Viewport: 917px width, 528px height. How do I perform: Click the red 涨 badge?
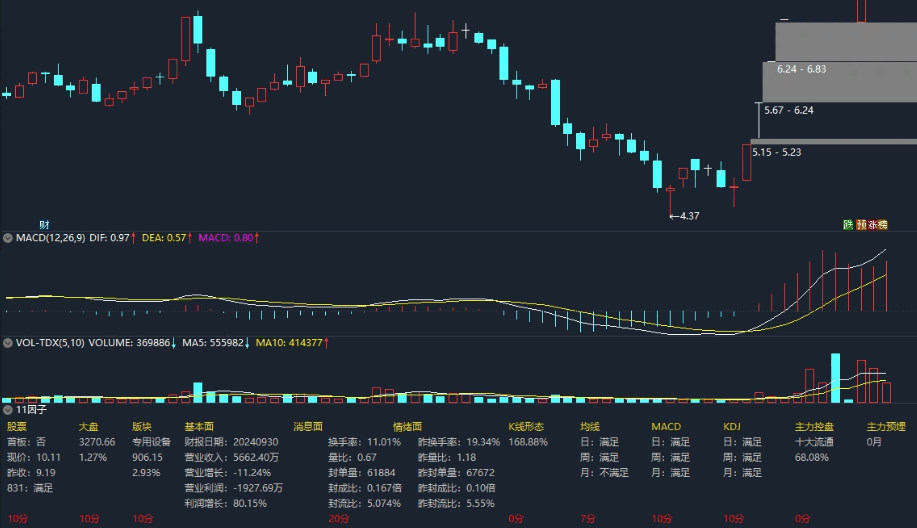pyautogui.click(x=872, y=225)
